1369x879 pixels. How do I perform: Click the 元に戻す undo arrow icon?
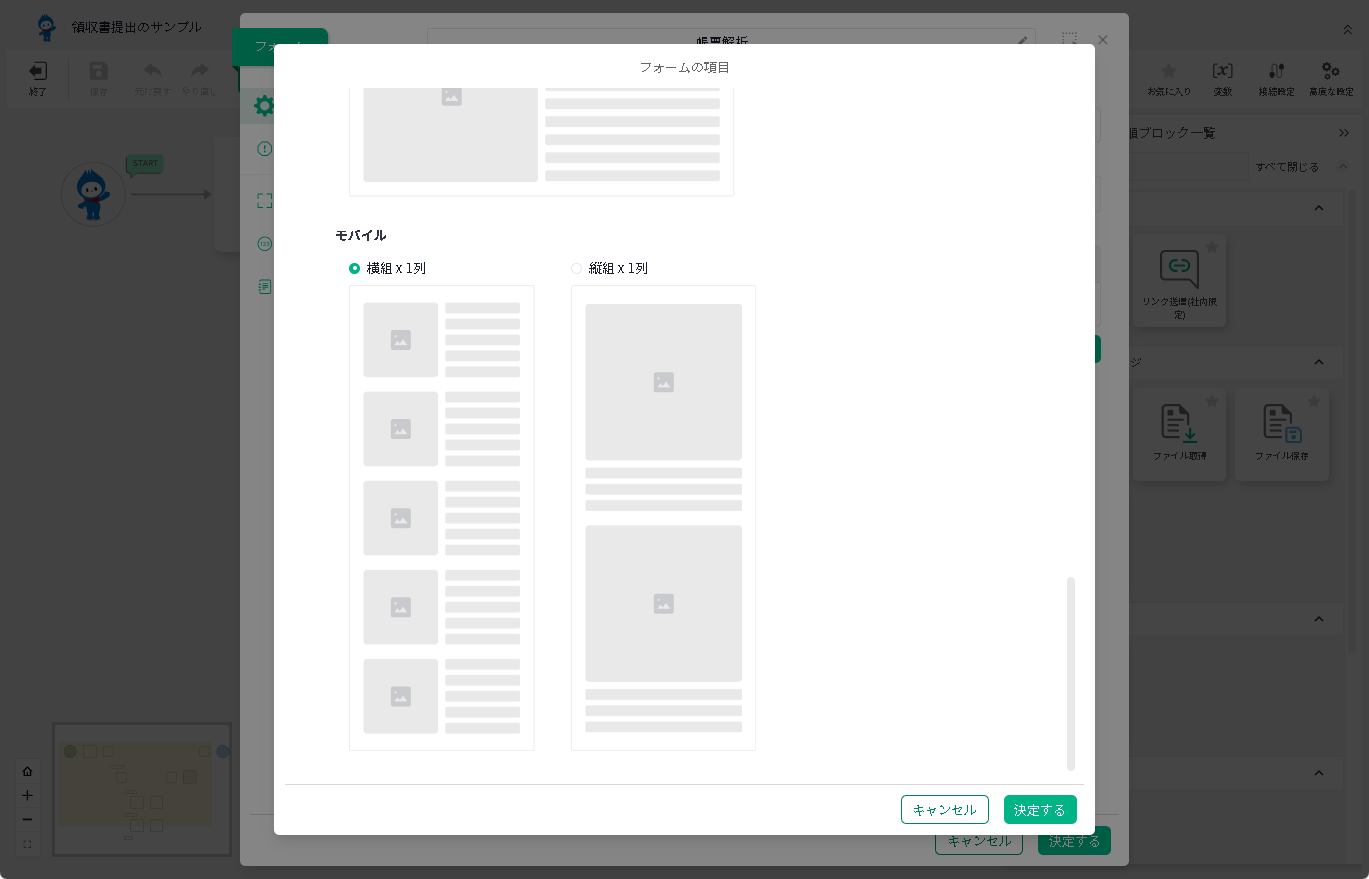(153, 71)
